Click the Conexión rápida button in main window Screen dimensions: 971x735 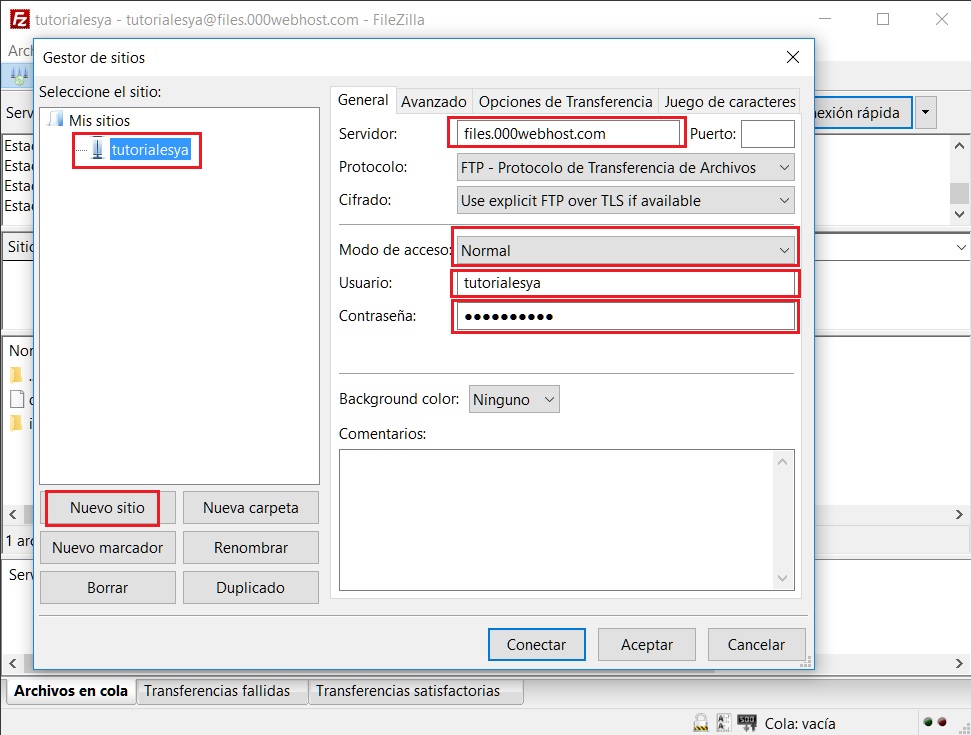point(862,113)
